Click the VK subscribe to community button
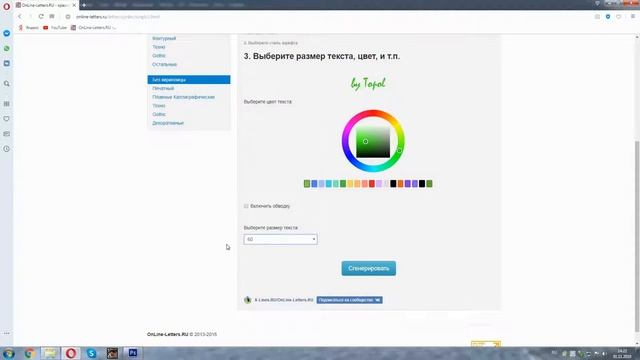Screen dimensions: 640x360 [x=349, y=300]
